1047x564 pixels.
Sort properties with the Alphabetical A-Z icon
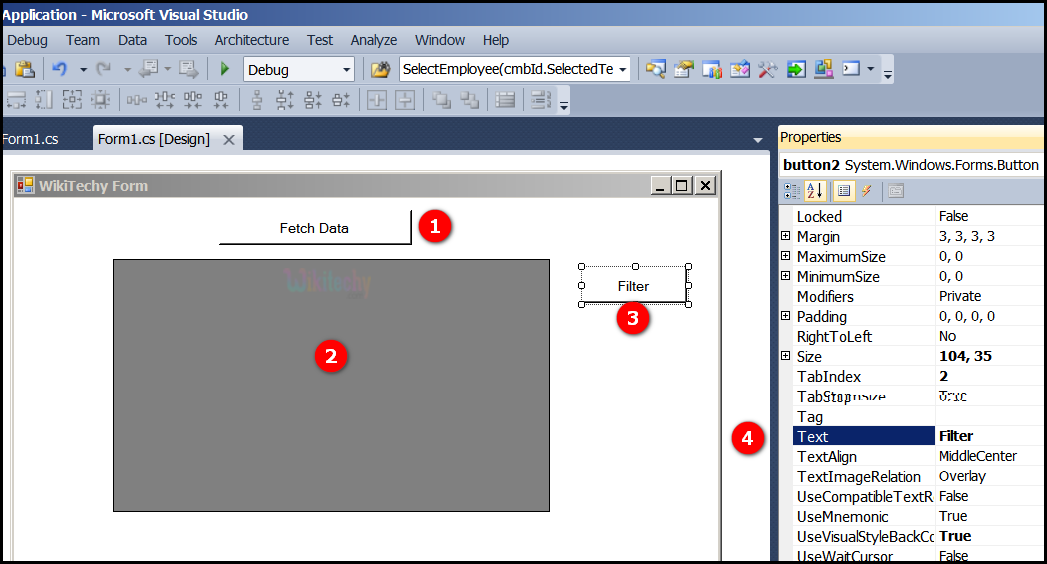click(815, 191)
